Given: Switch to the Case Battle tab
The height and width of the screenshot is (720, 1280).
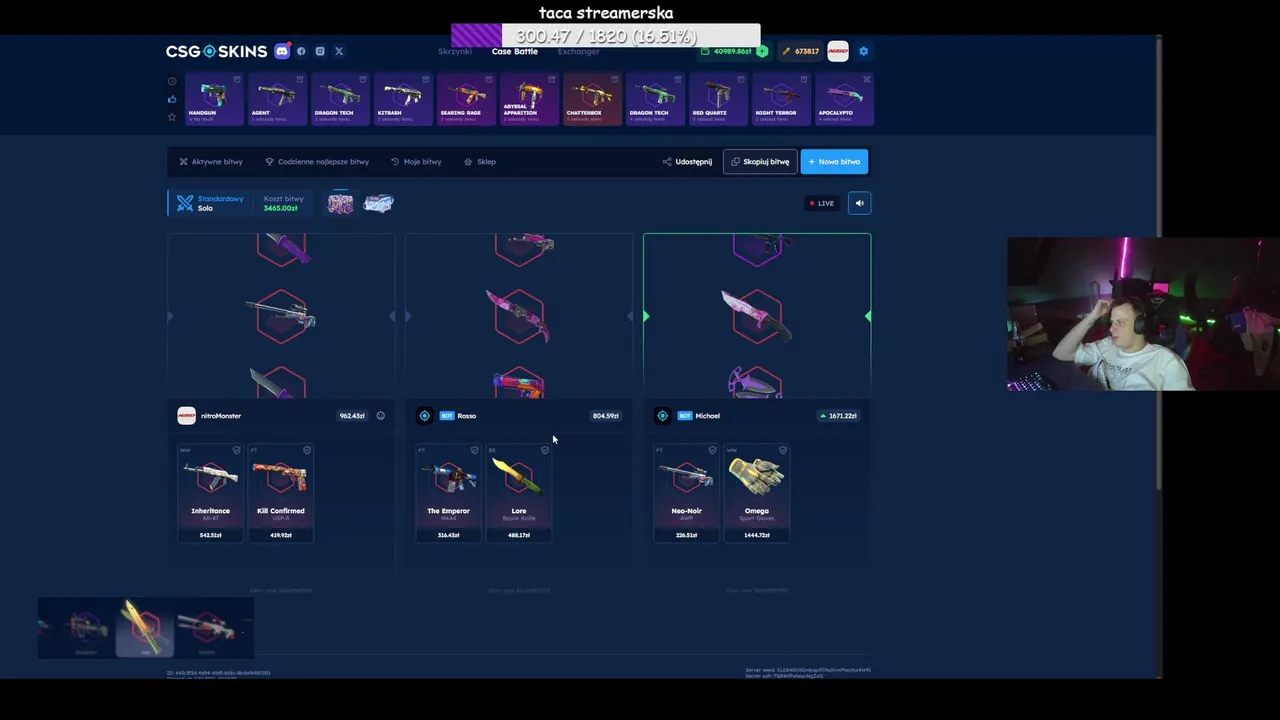Looking at the screenshot, I should tap(514, 51).
